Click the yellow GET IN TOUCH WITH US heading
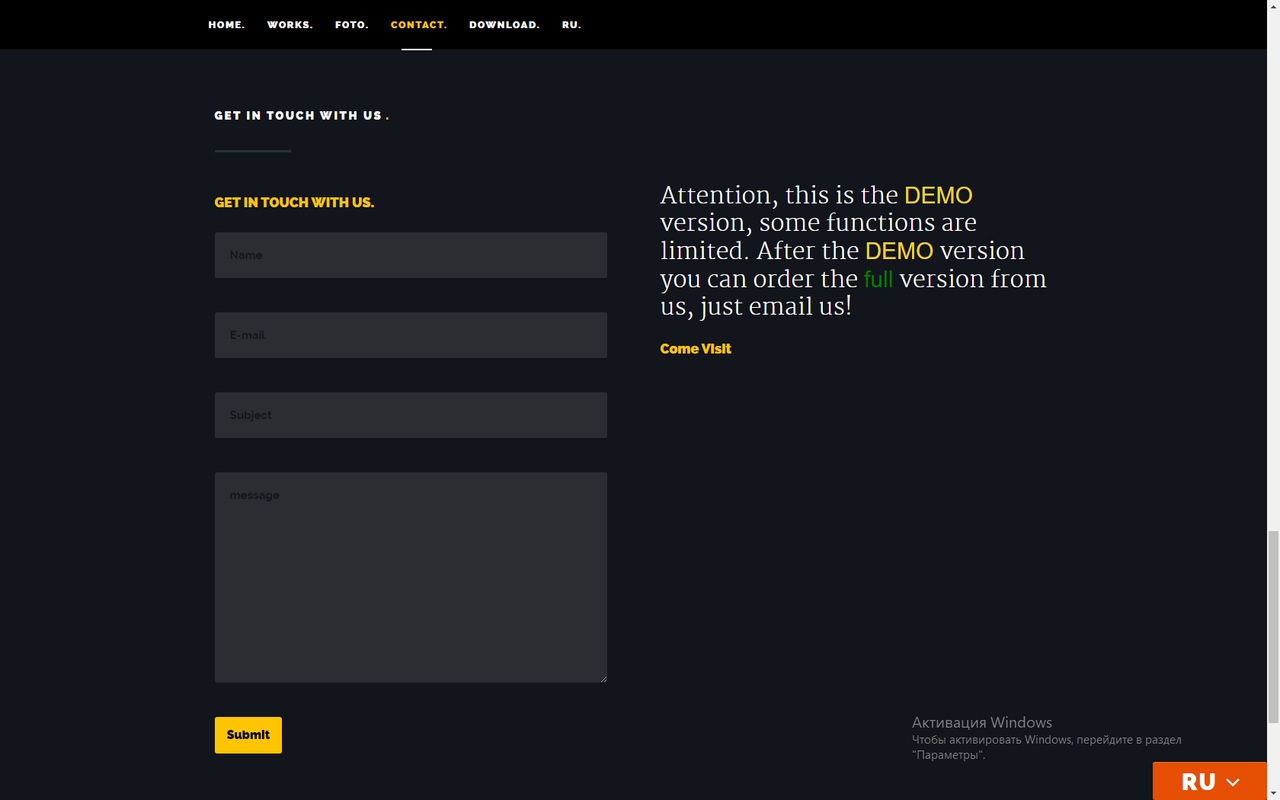The width and height of the screenshot is (1280, 800). tap(294, 203)
